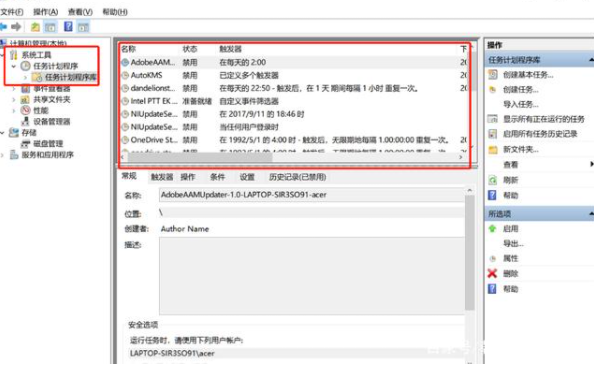Open the 文件(F) menu
The image size is (594, 374).
click(12, 12)
